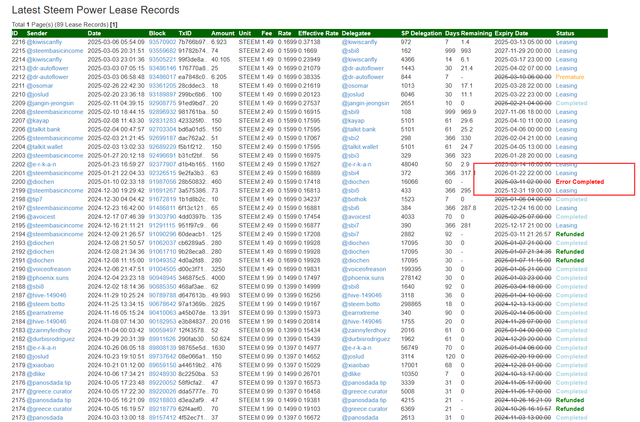640x422 pixels.
Task: Click sender @steembasicincome in row 2215
Action: pos(55,51)
